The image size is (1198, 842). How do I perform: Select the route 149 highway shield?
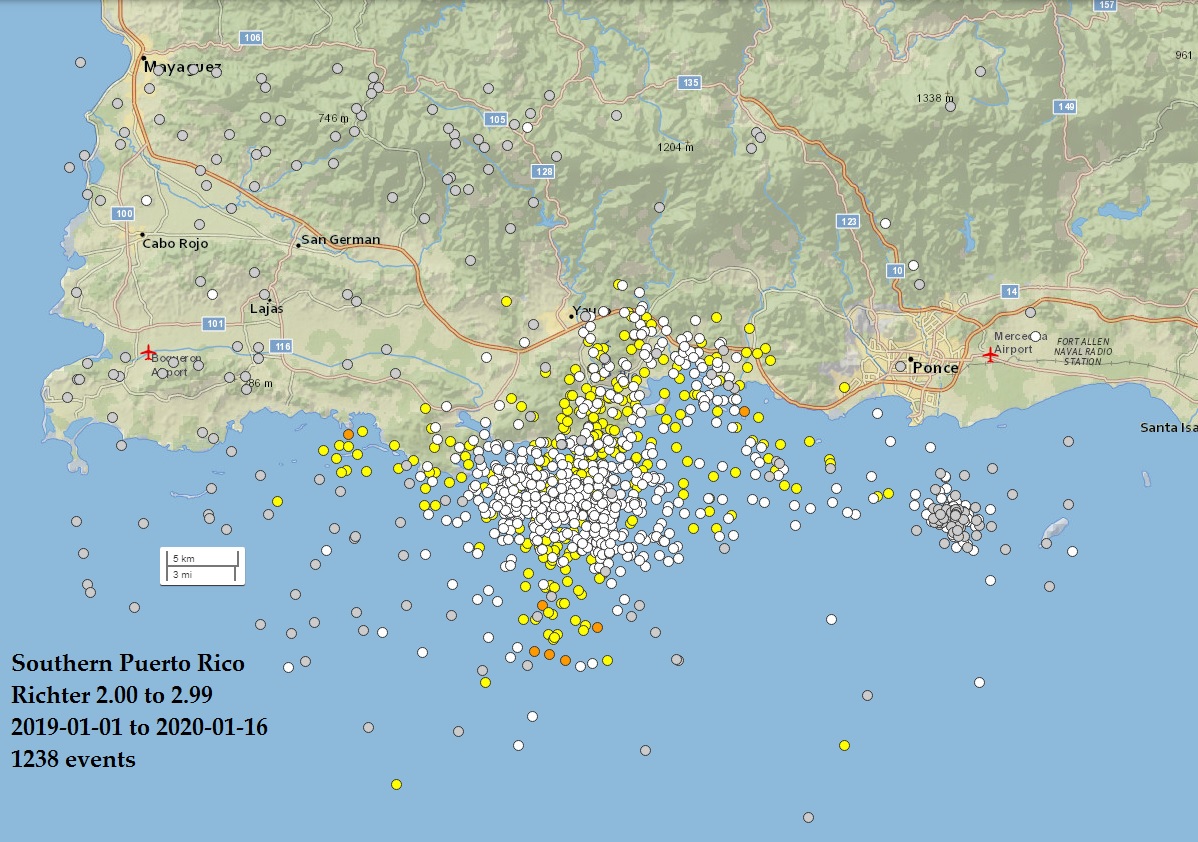point(1066,106)
